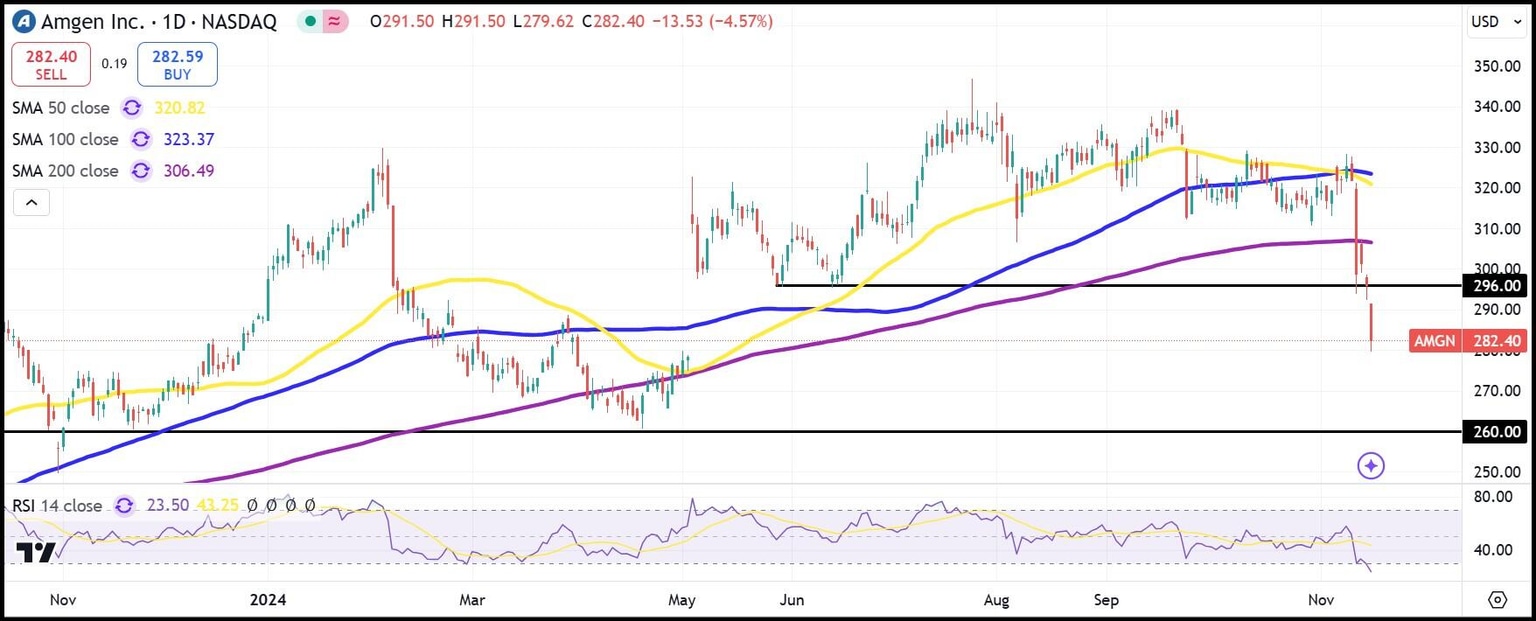Click the 260.00 horizontal line price label
The height and width of the screenshot is (621, 1536).
tap(1495, 432)
